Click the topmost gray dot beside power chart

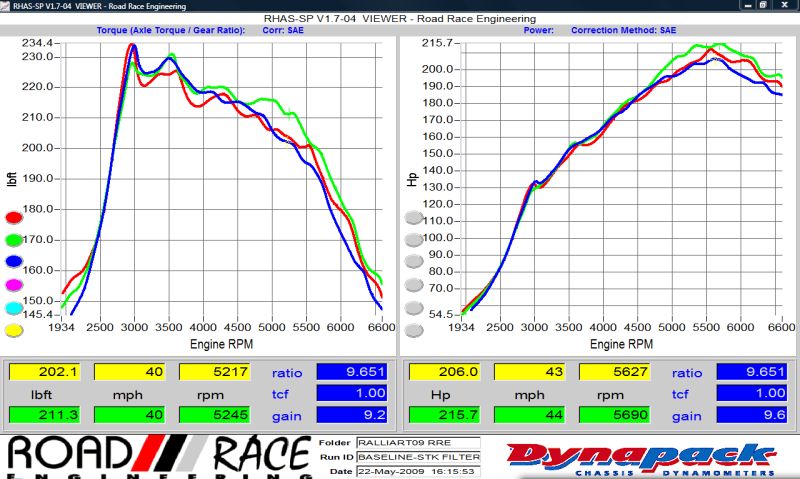[x=414, y=218]
